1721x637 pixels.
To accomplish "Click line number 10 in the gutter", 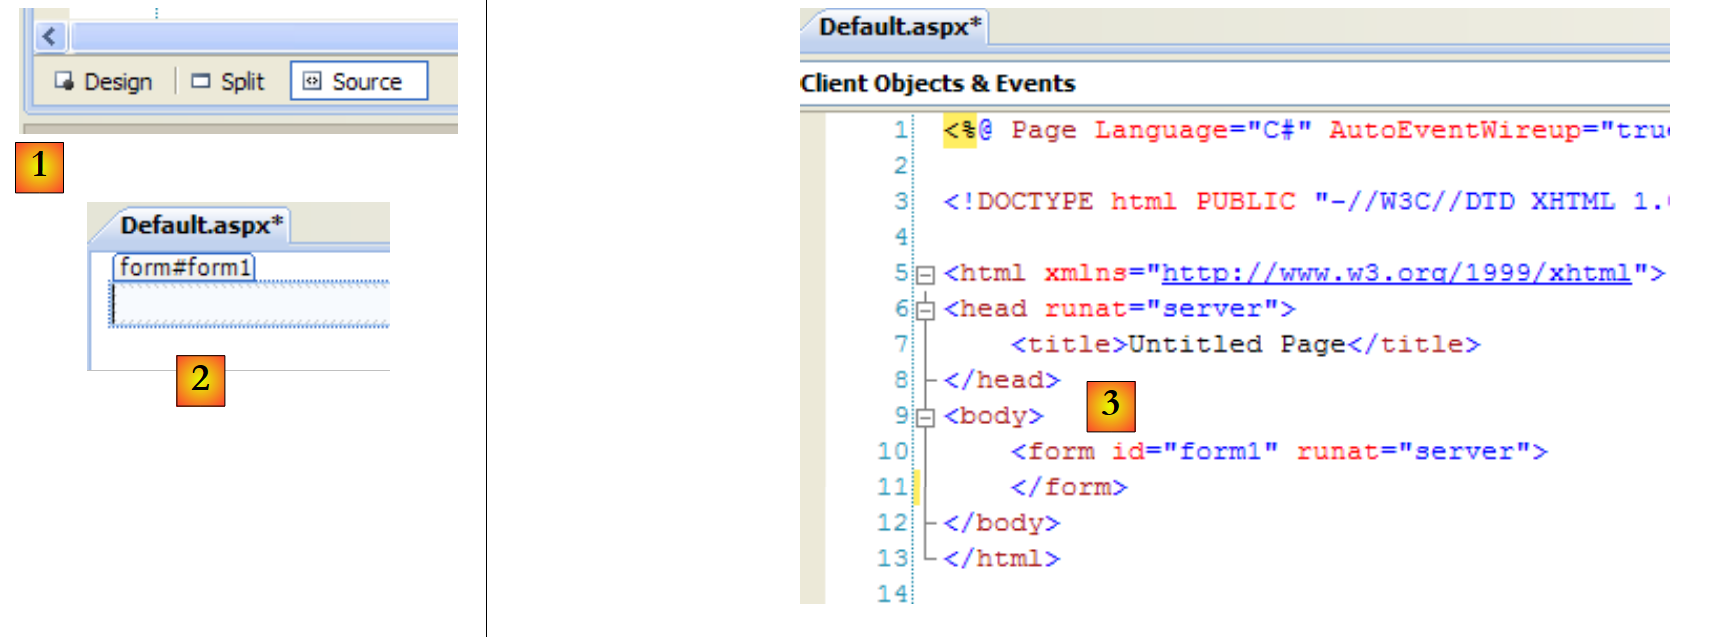I will (892, 452).
